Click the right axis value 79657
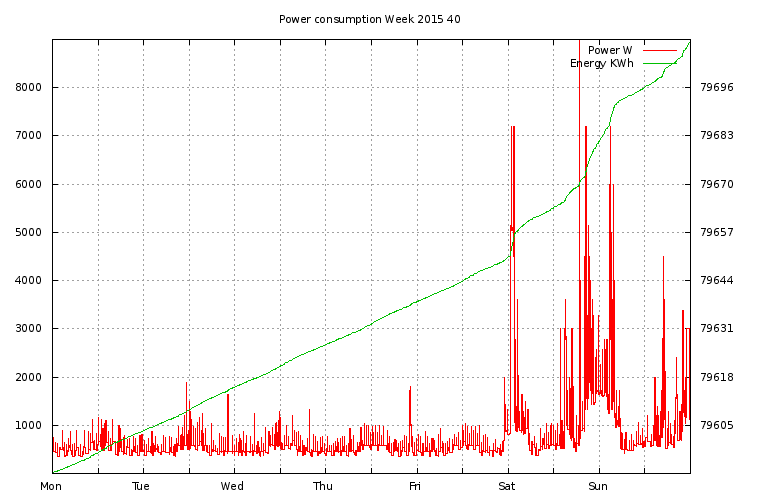This screenshot has width=768, height=500. pos(717,233)
